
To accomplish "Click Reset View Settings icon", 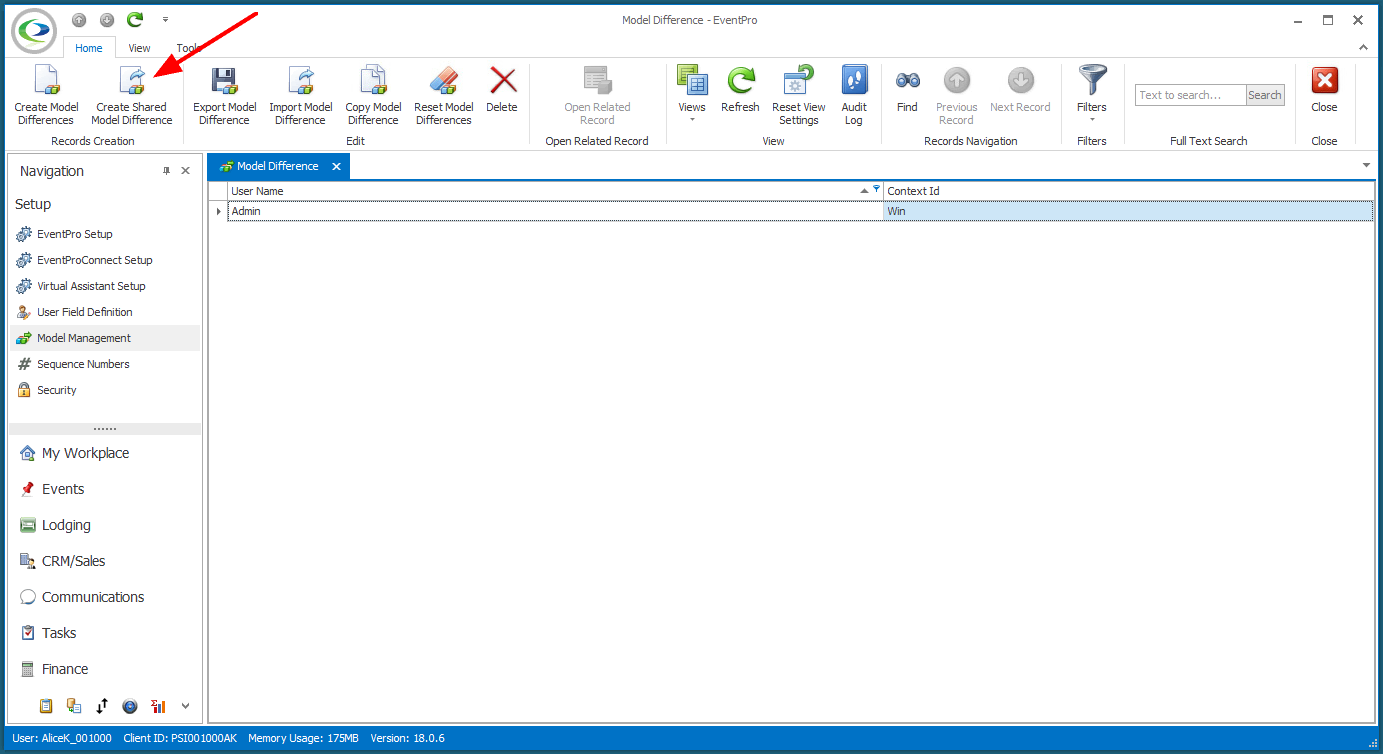I will pyautogui.click(x=799, y=81).
